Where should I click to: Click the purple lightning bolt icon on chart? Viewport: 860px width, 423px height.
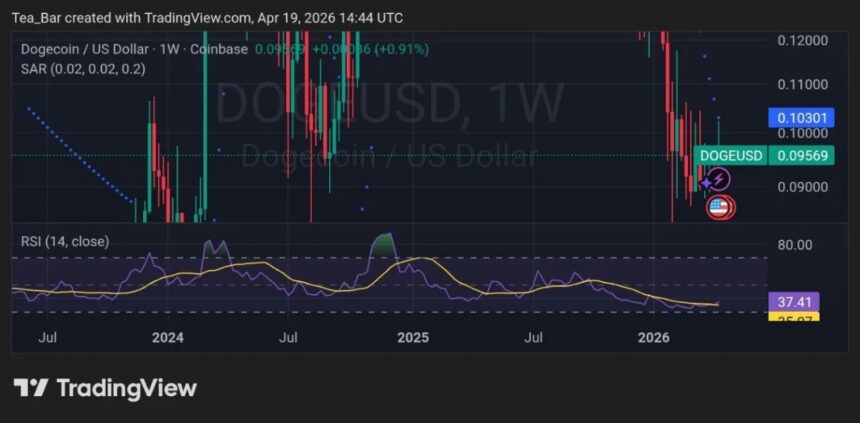(x=720, y=179)
